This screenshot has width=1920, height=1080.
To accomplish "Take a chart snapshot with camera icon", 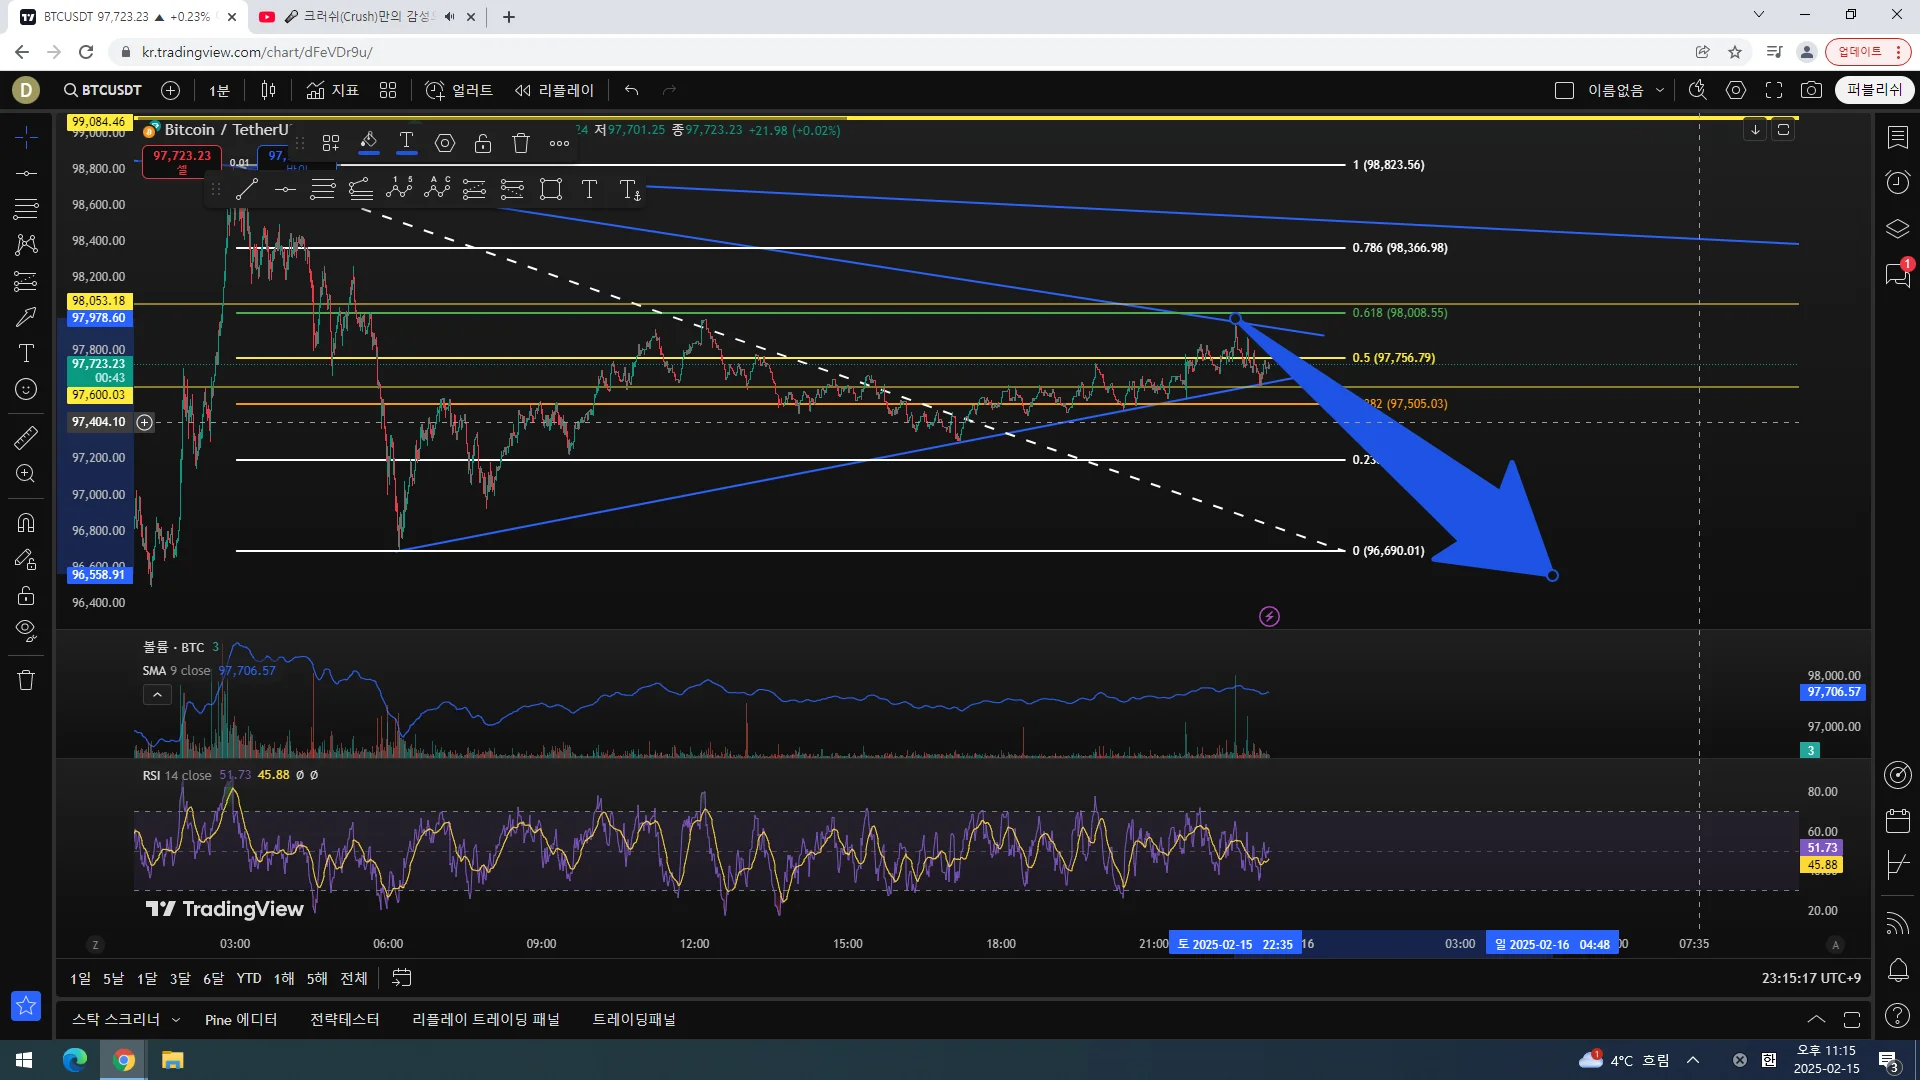I will (1811, 90).
